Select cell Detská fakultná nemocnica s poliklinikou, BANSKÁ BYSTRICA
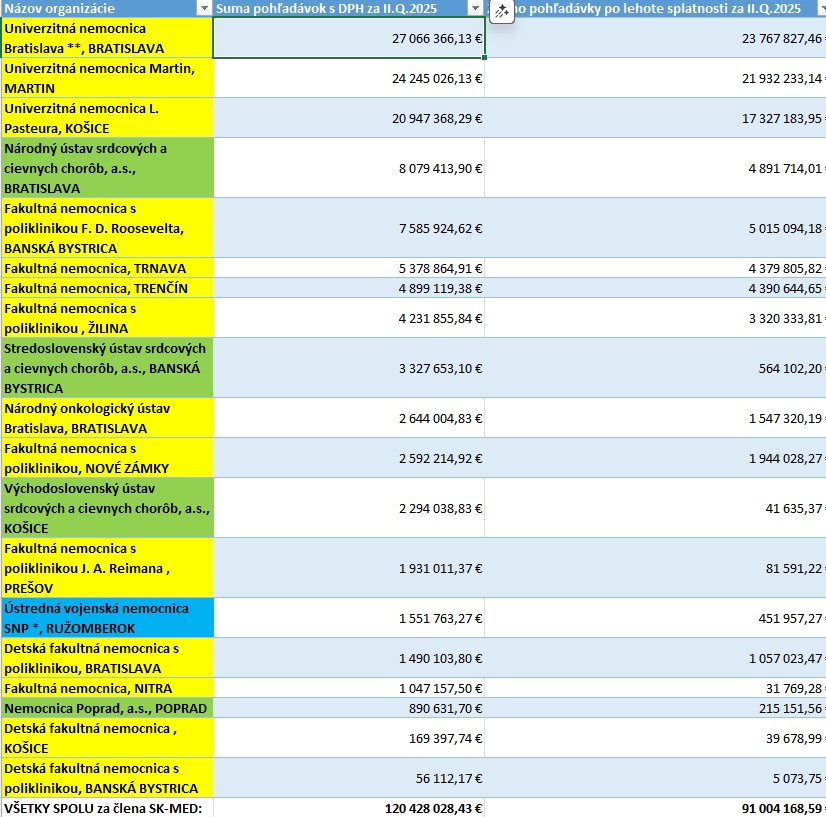 (107, 778)
